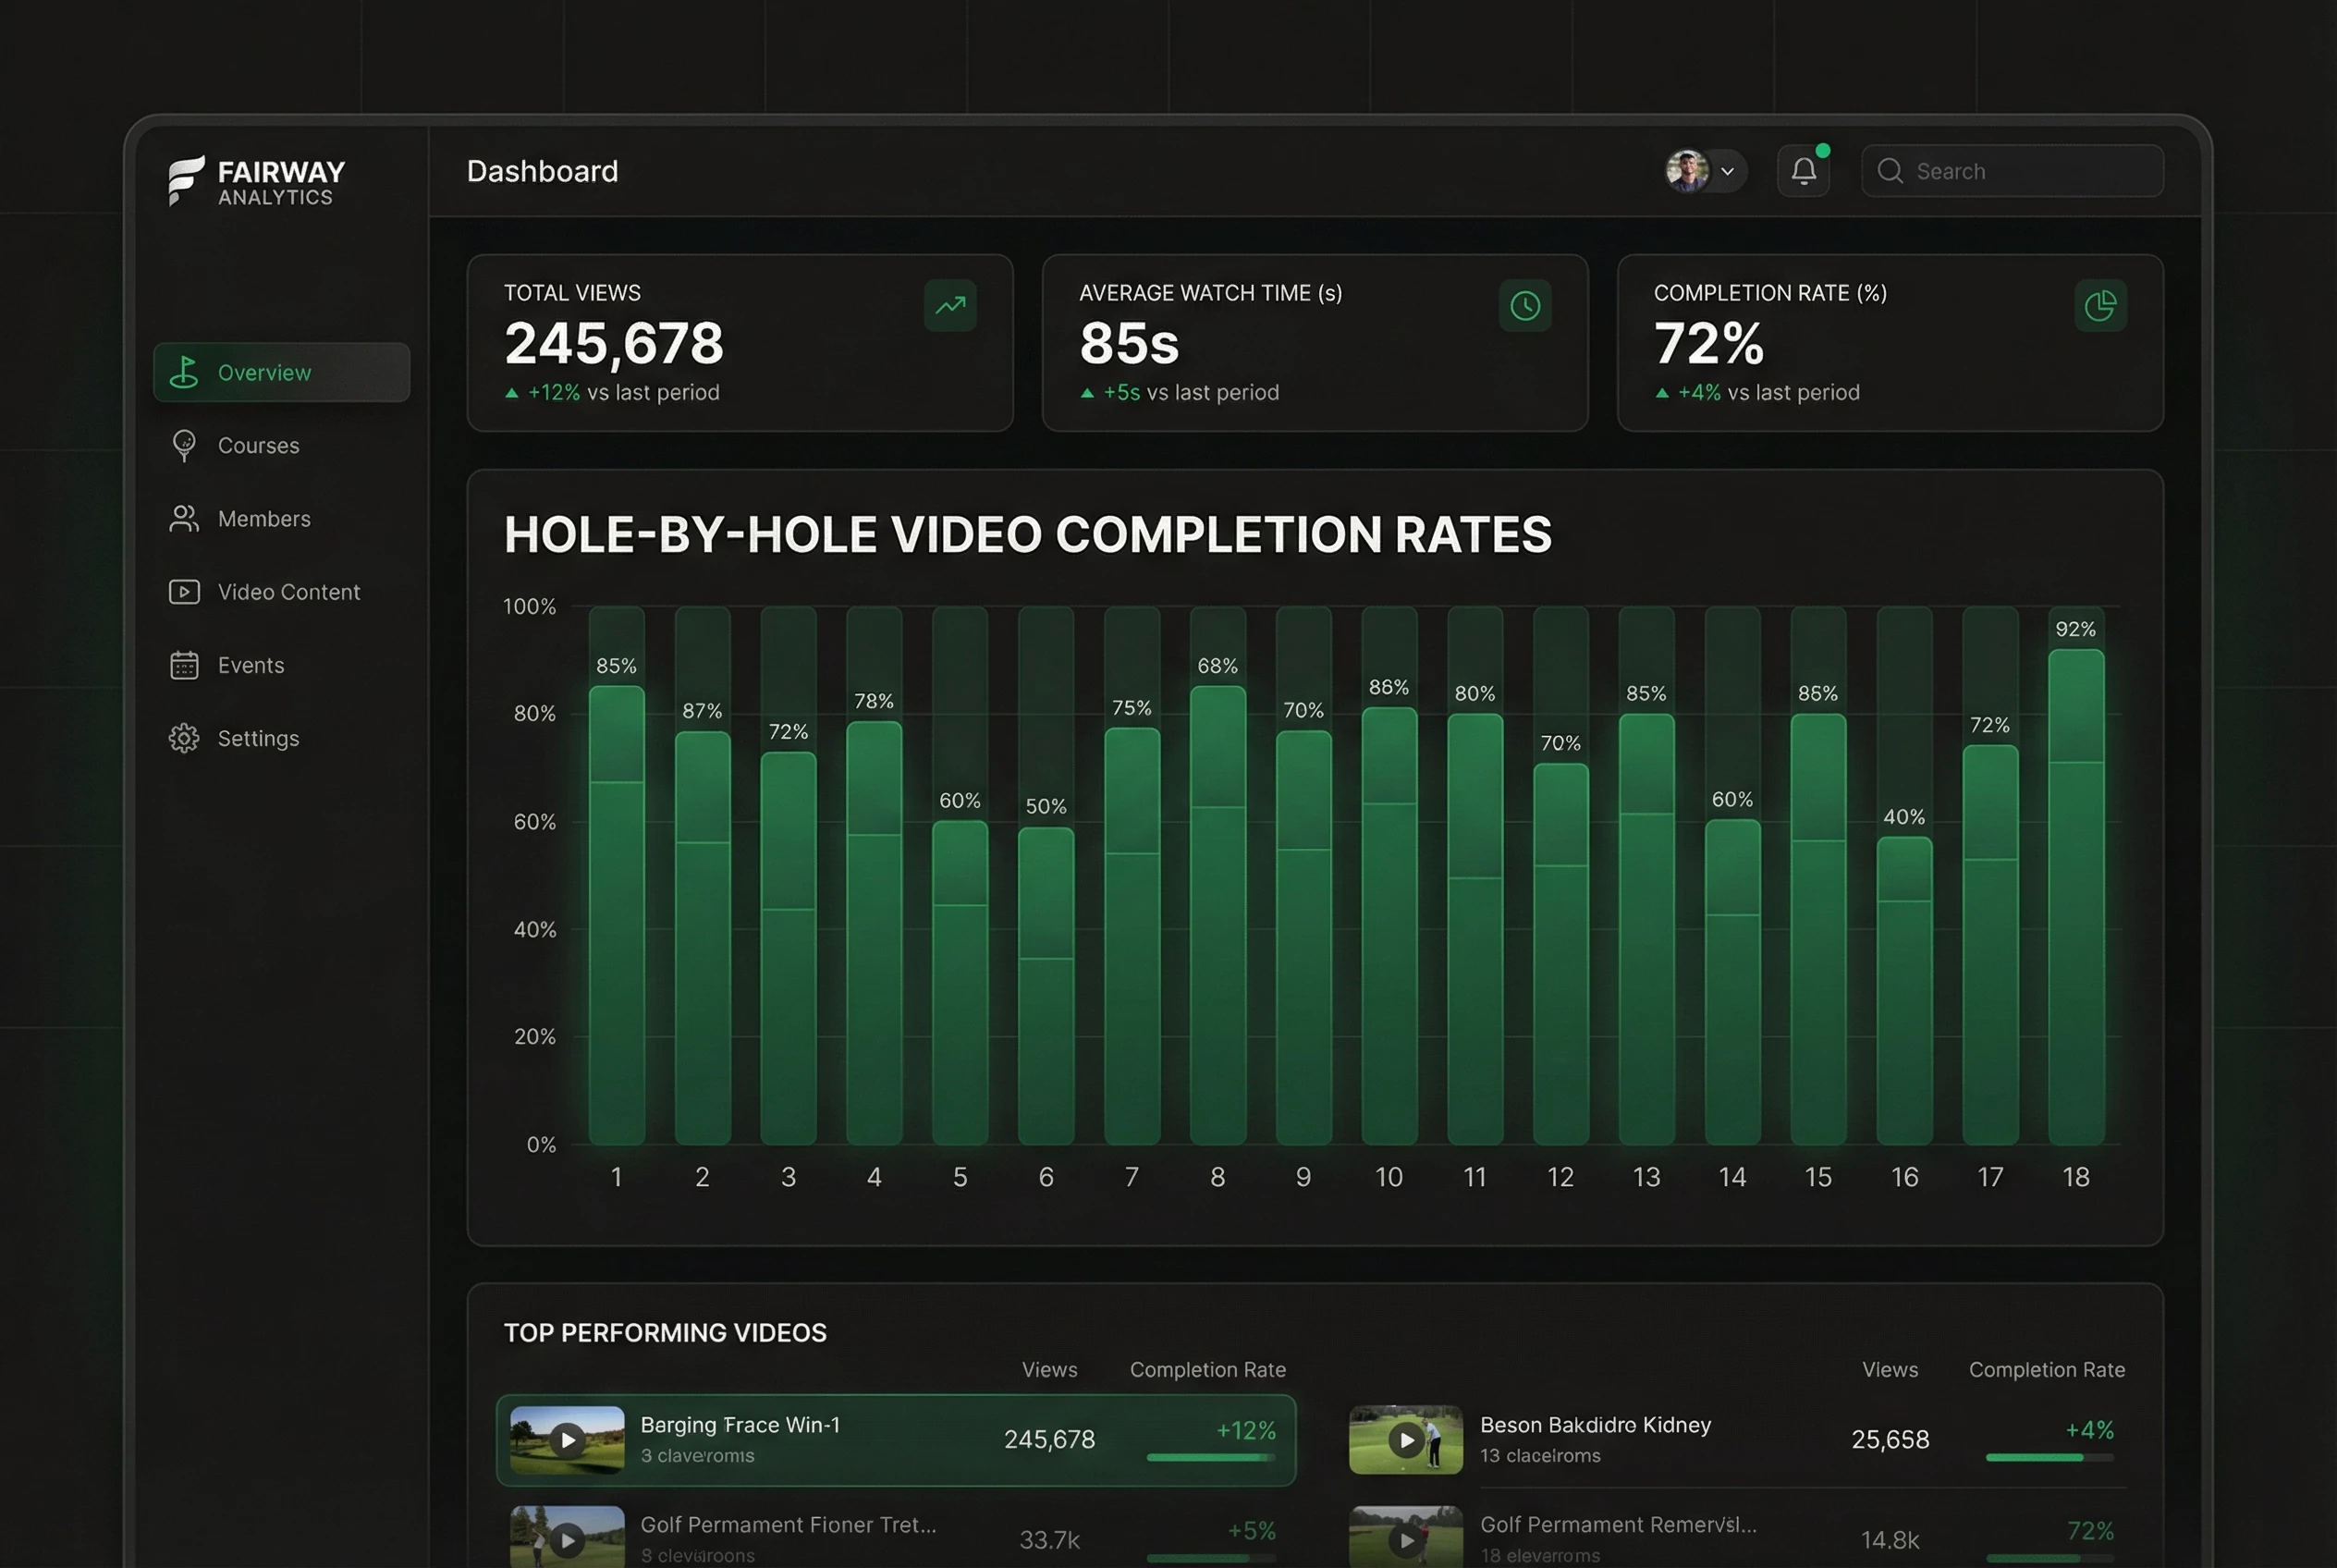Click the pie chart icon on Completion Rate

click(x=2100, y=305)
